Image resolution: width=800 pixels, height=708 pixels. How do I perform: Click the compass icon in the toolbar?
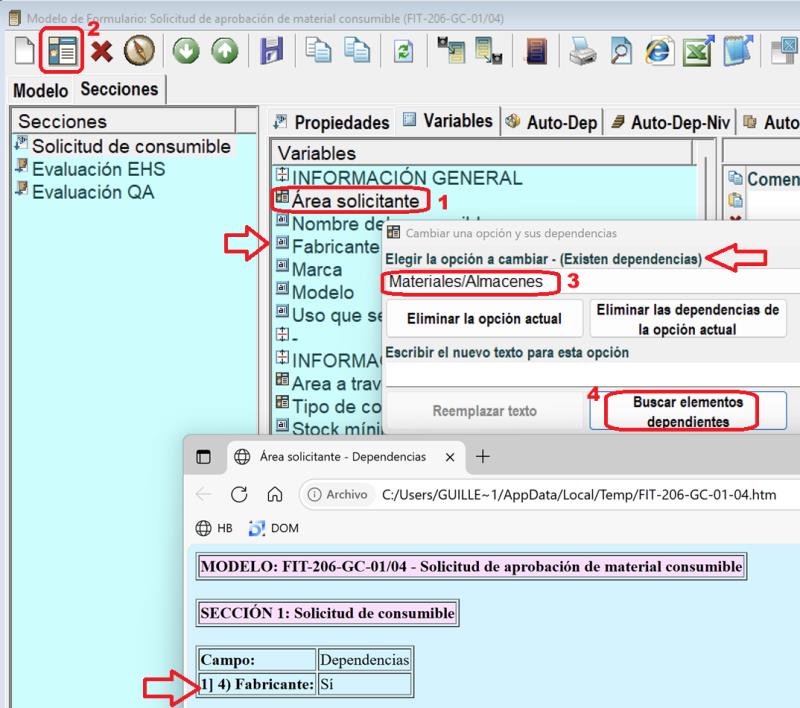(138, 52)
